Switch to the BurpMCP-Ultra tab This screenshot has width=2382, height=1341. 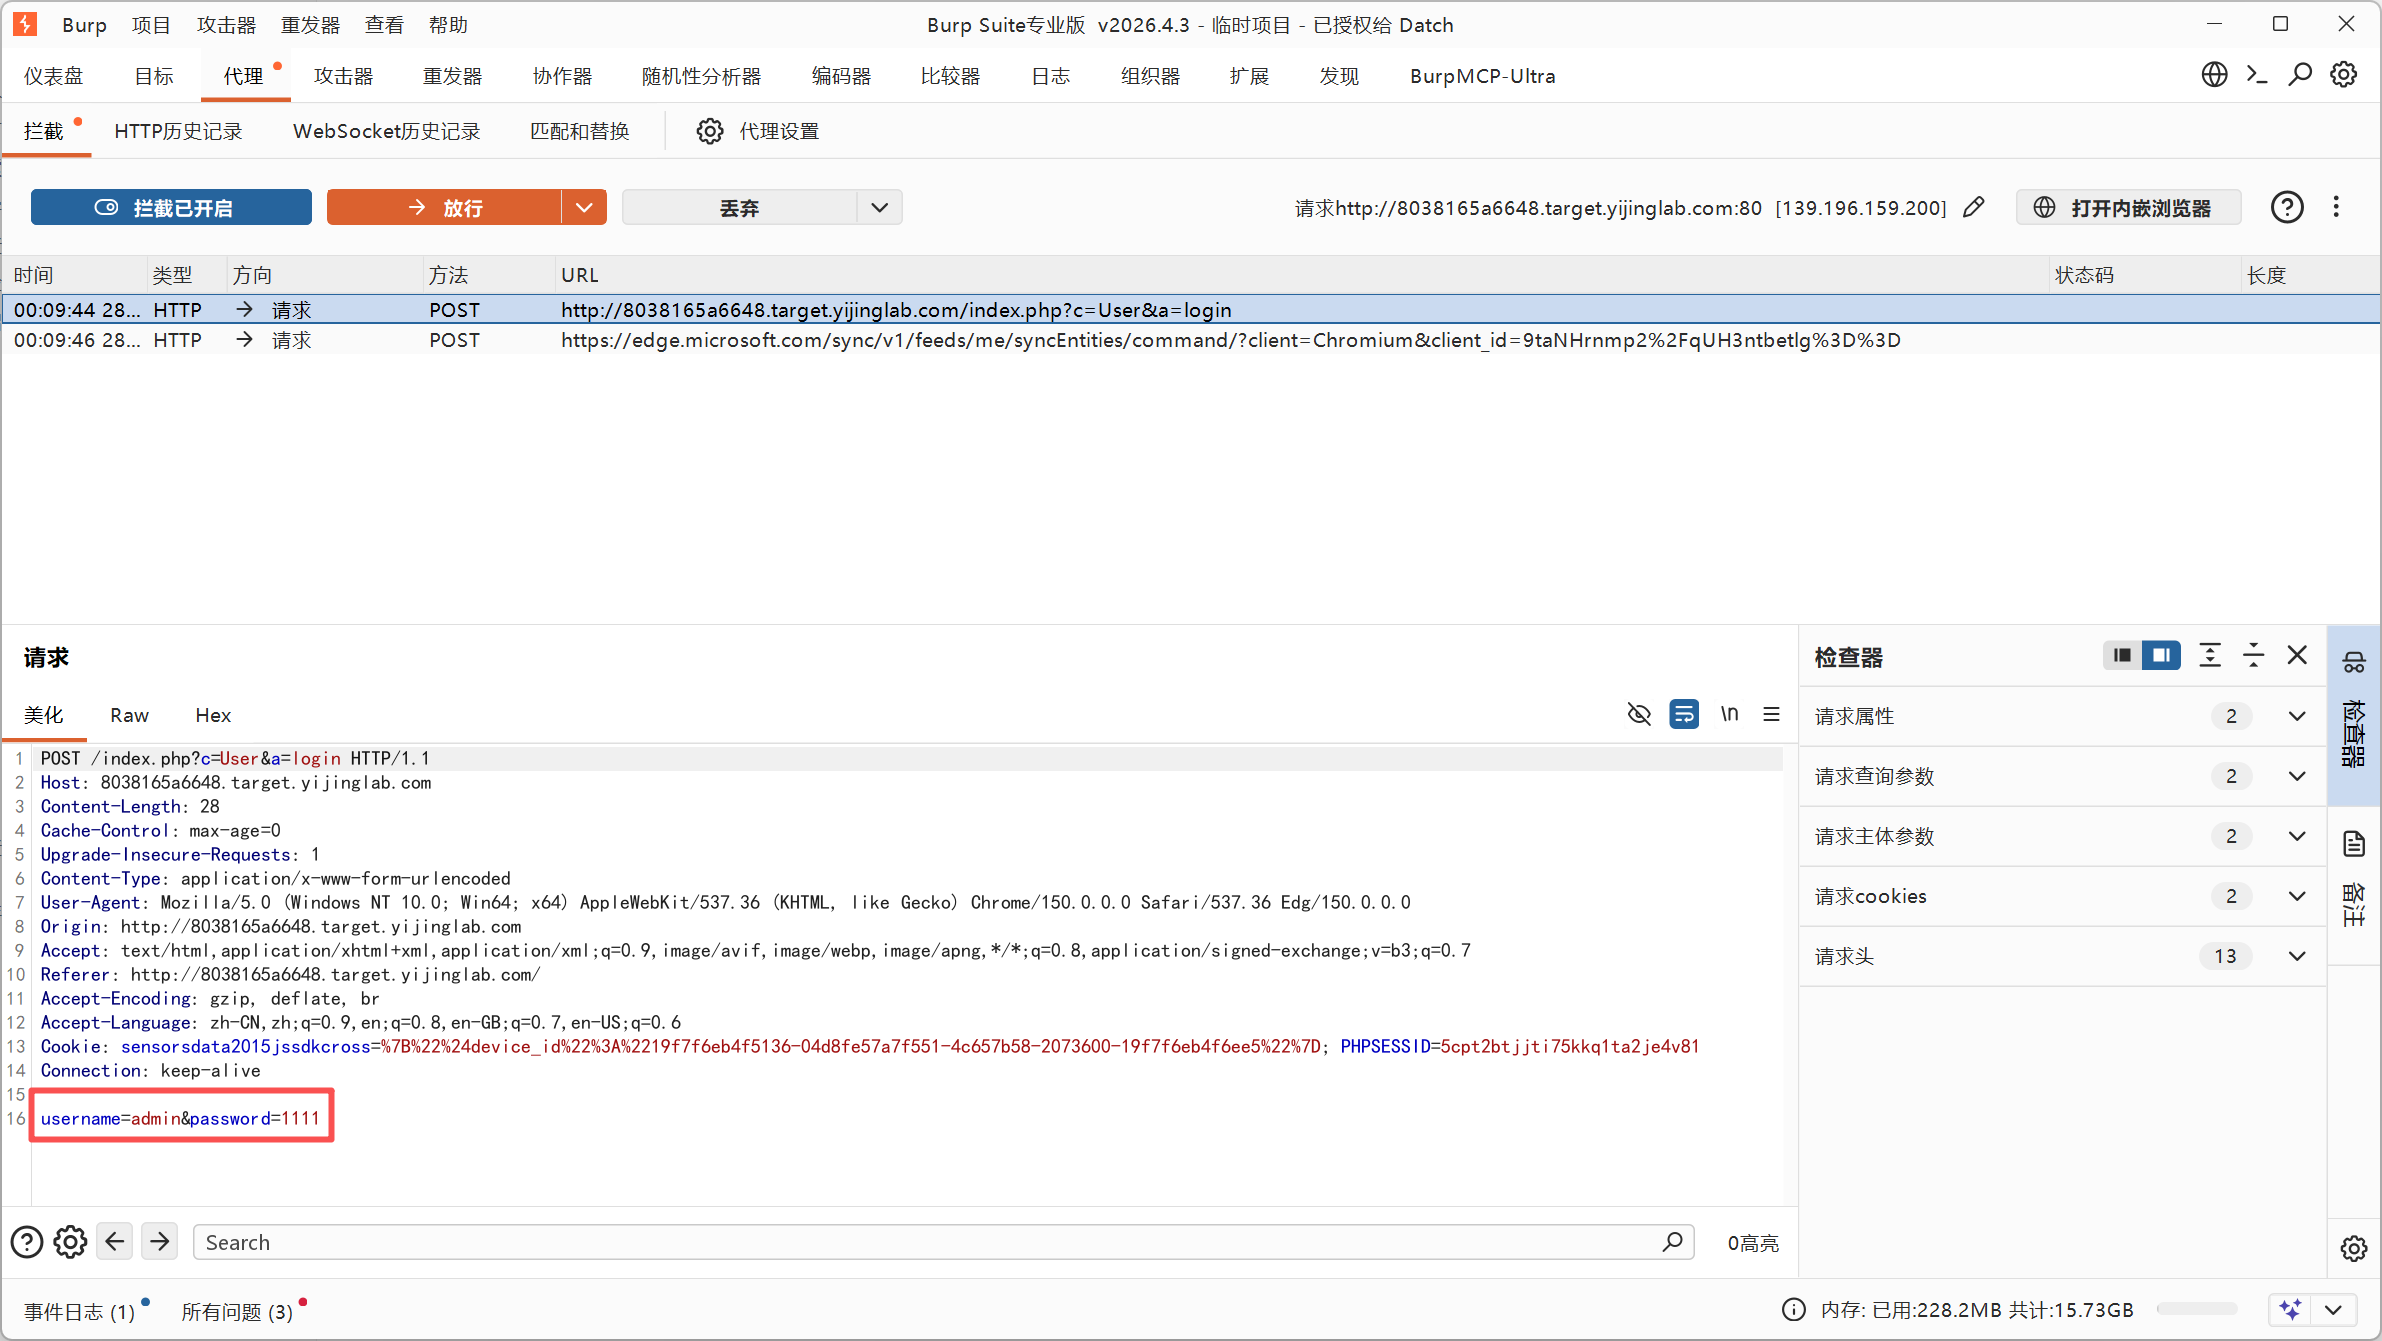click(x=1482, y=76)
